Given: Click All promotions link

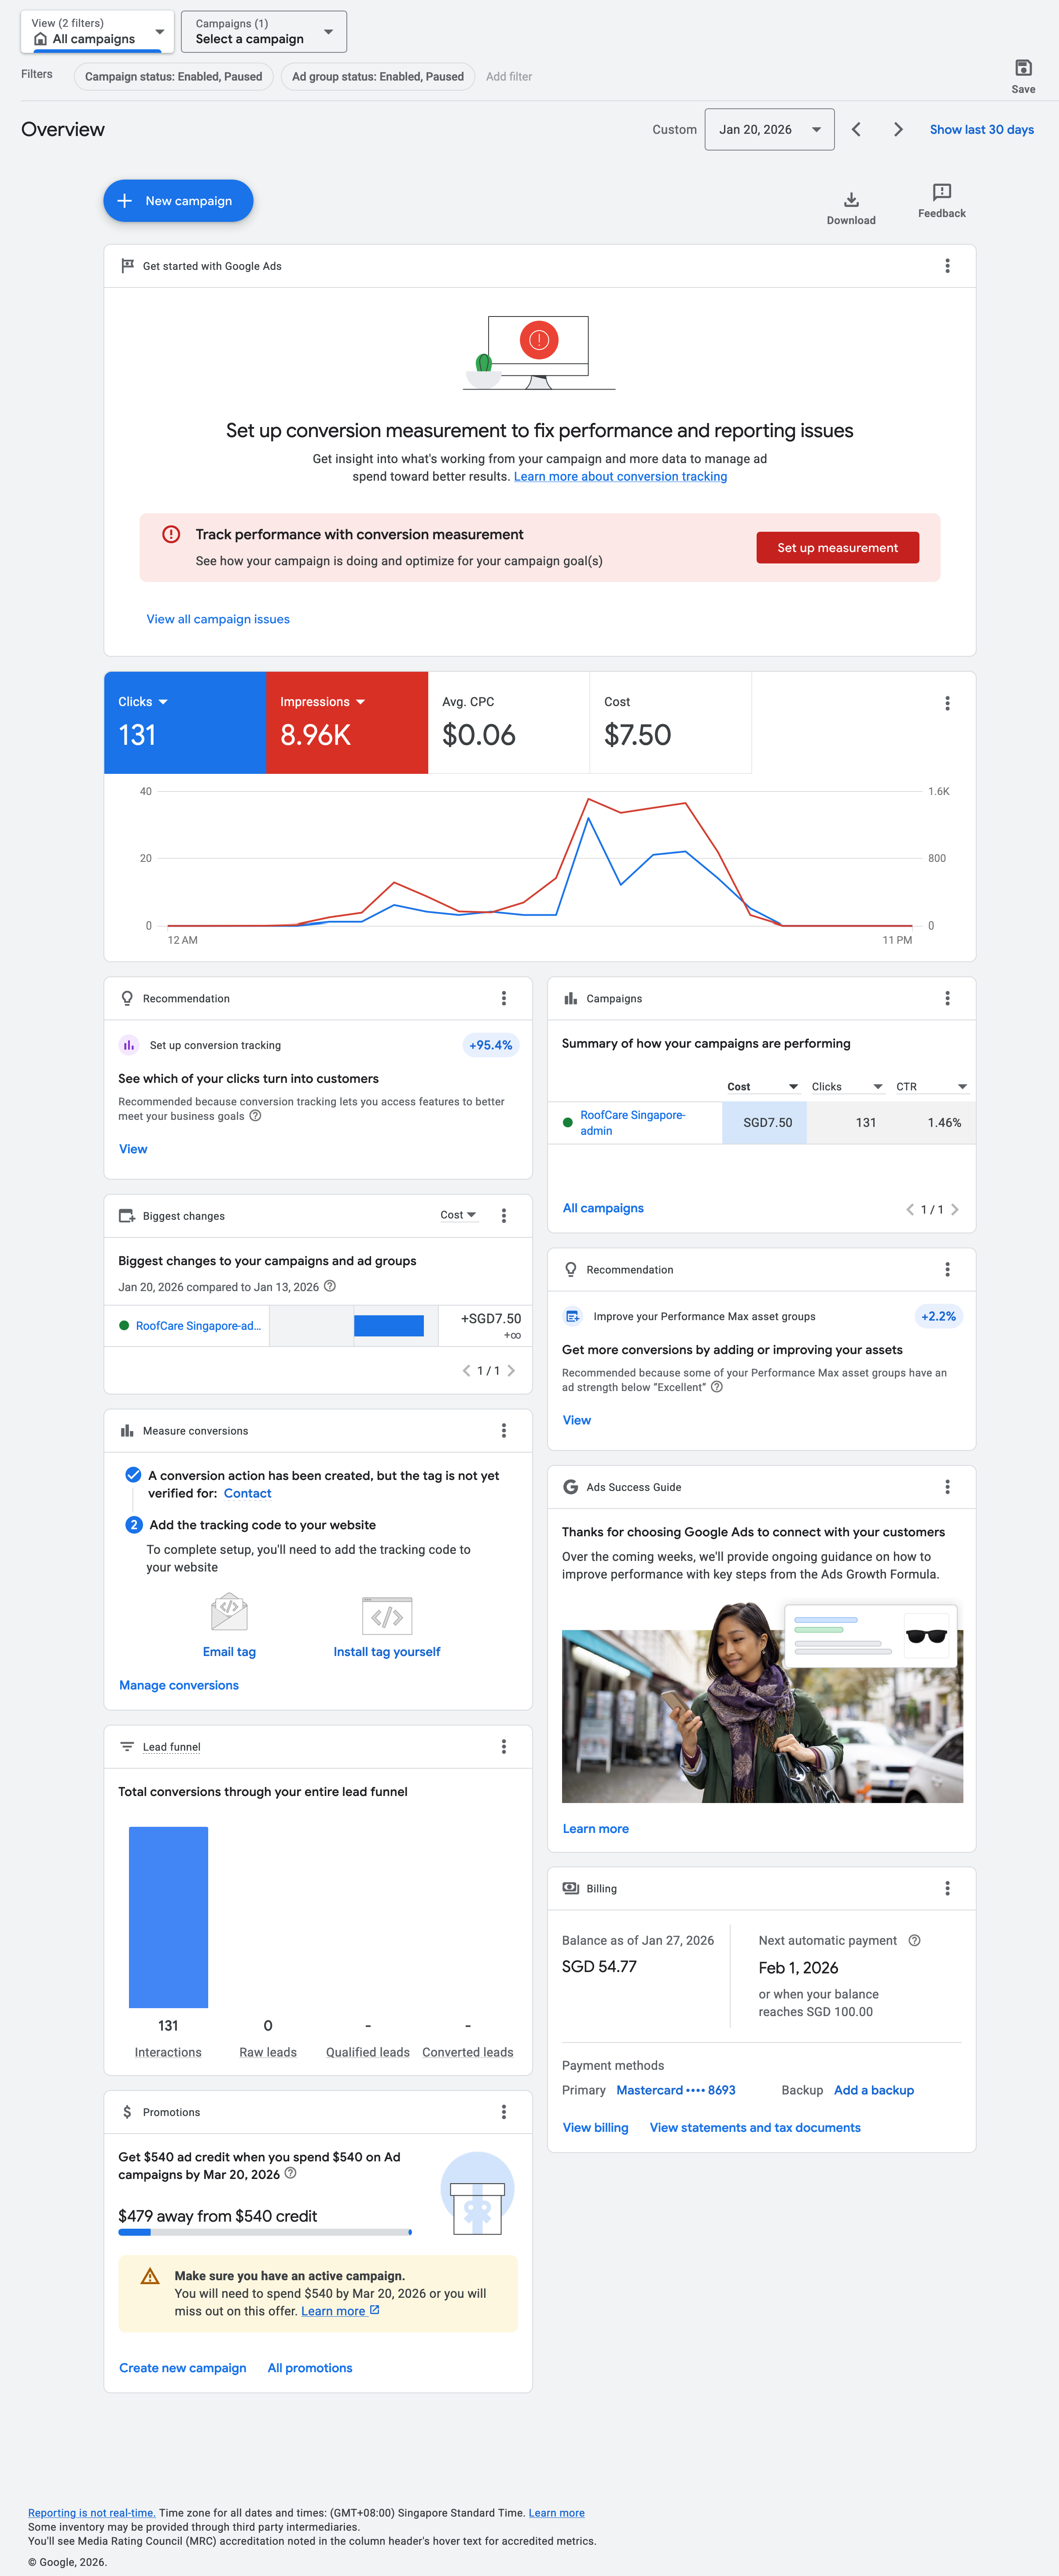Looking at the screenshot, I should point(310,2368).
